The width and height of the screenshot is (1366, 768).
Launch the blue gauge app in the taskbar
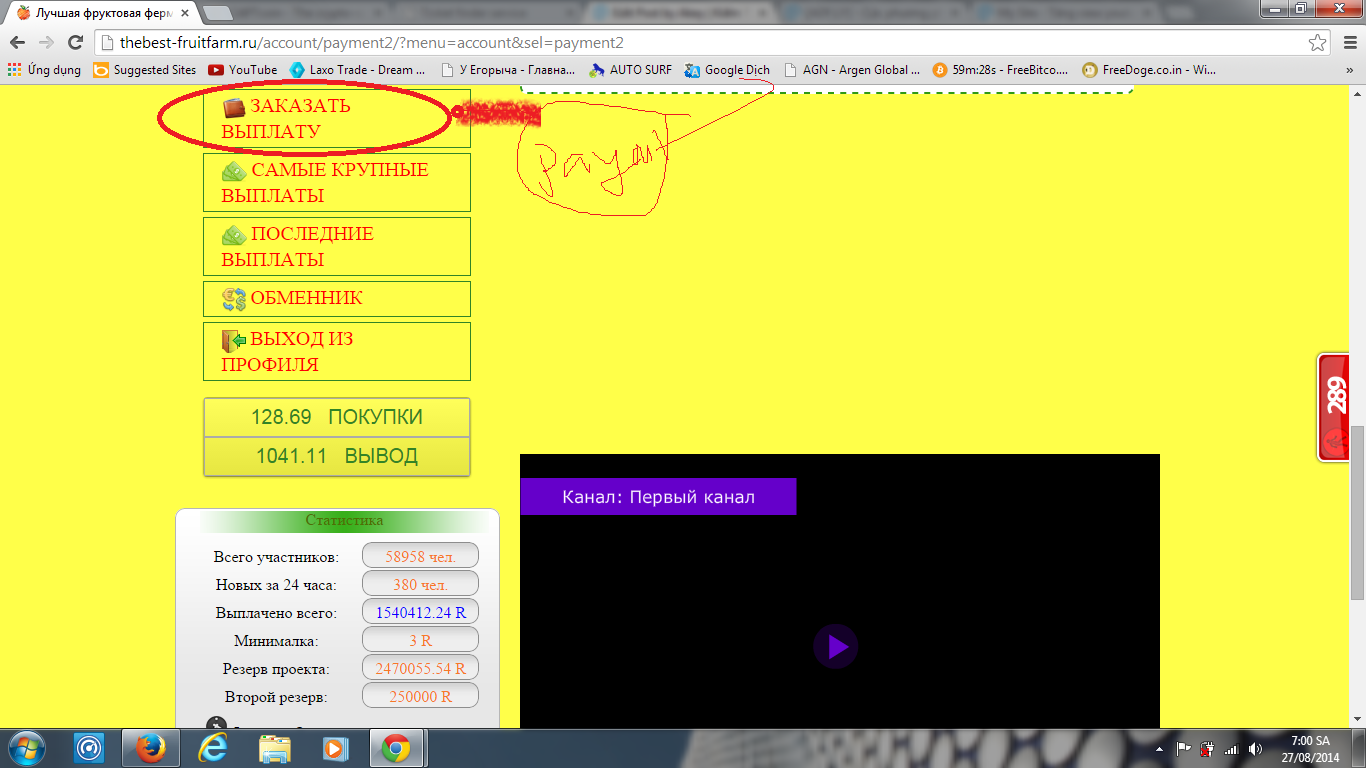click(x=91, y=748)
